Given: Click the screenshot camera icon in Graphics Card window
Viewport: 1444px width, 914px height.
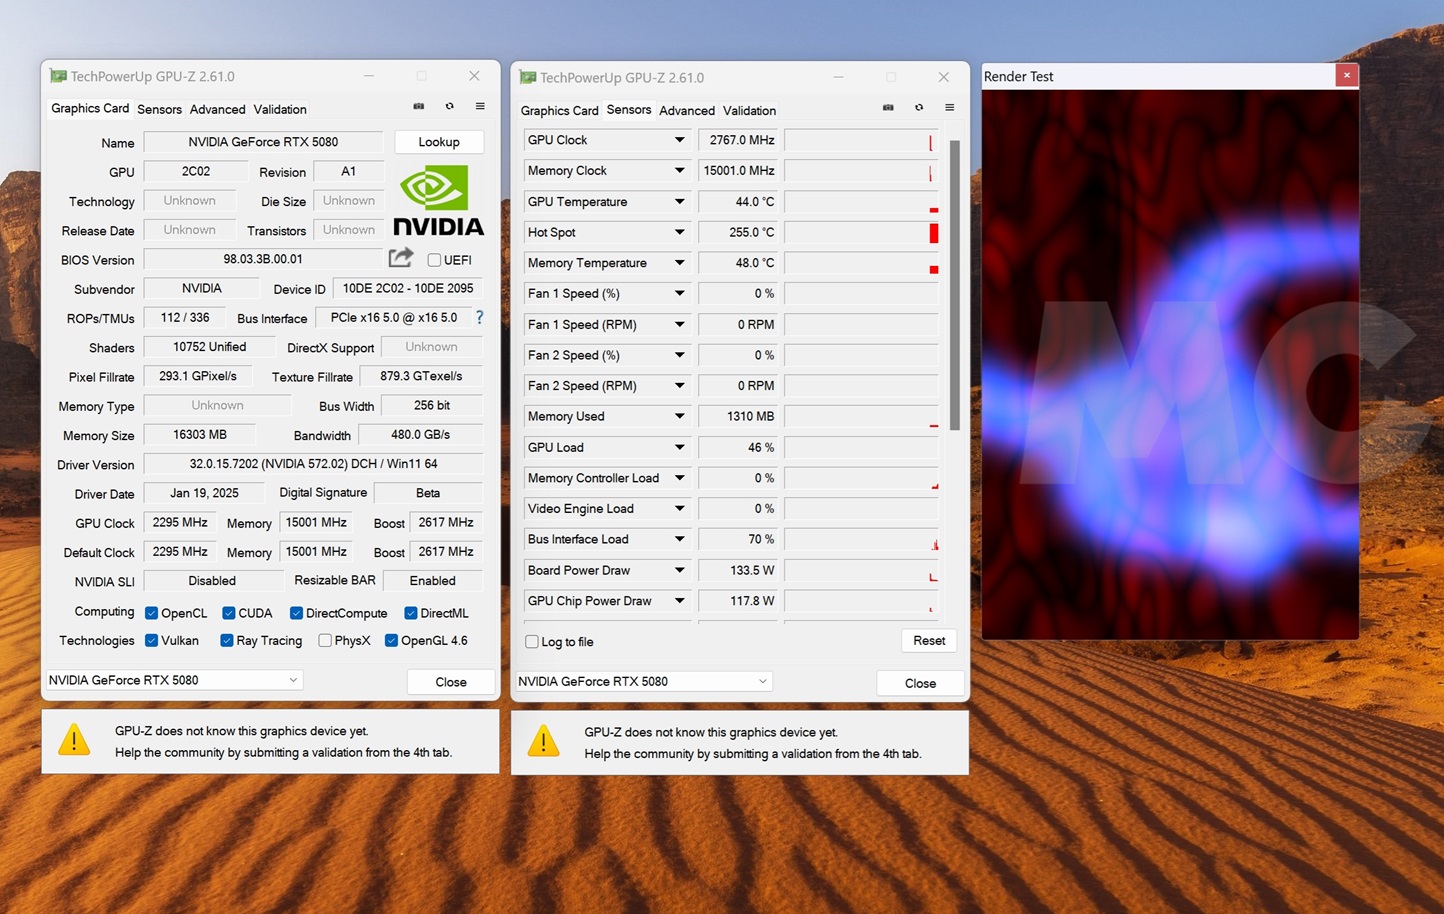Looking at the screenshot, I should tap(419, 106).
